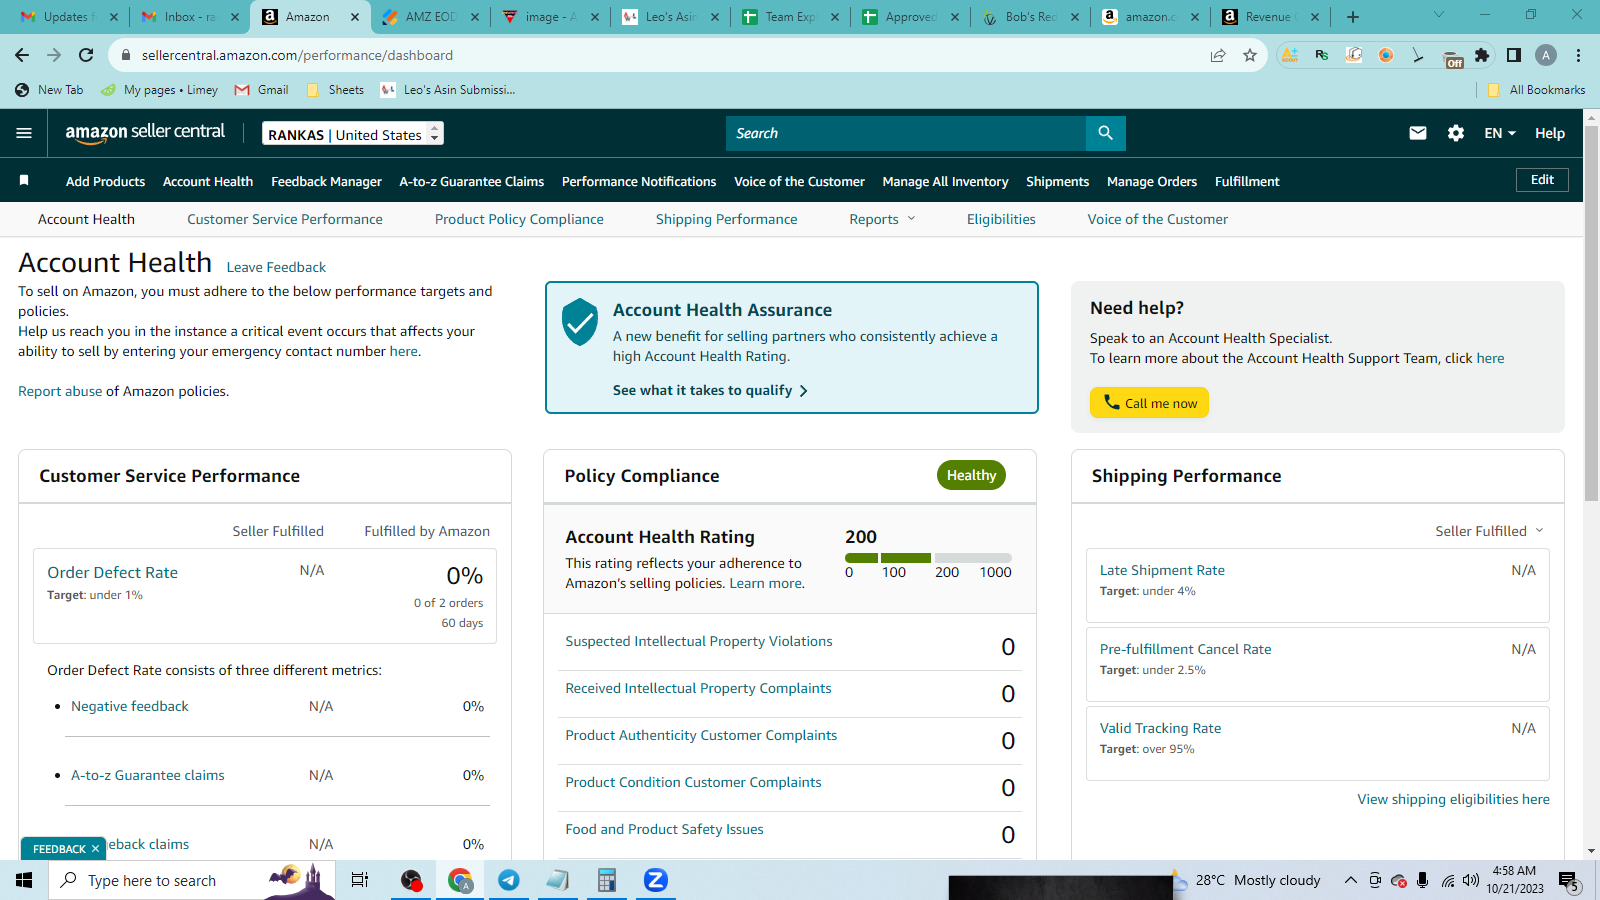Open the All Bookmarks folder

point(1536,90)
